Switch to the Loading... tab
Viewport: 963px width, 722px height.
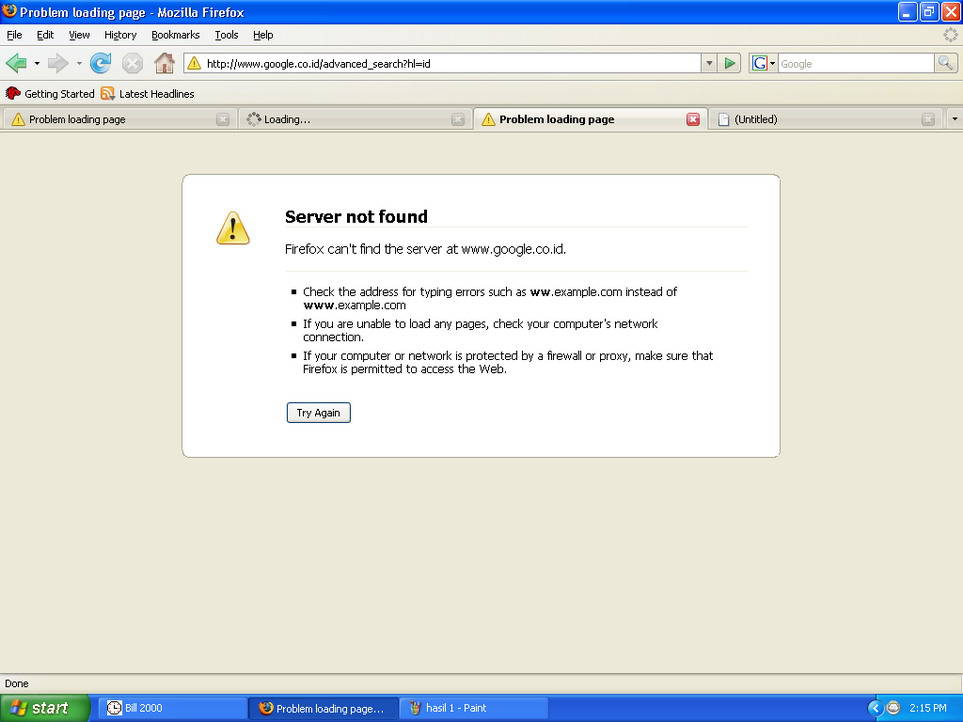[354, 119]
